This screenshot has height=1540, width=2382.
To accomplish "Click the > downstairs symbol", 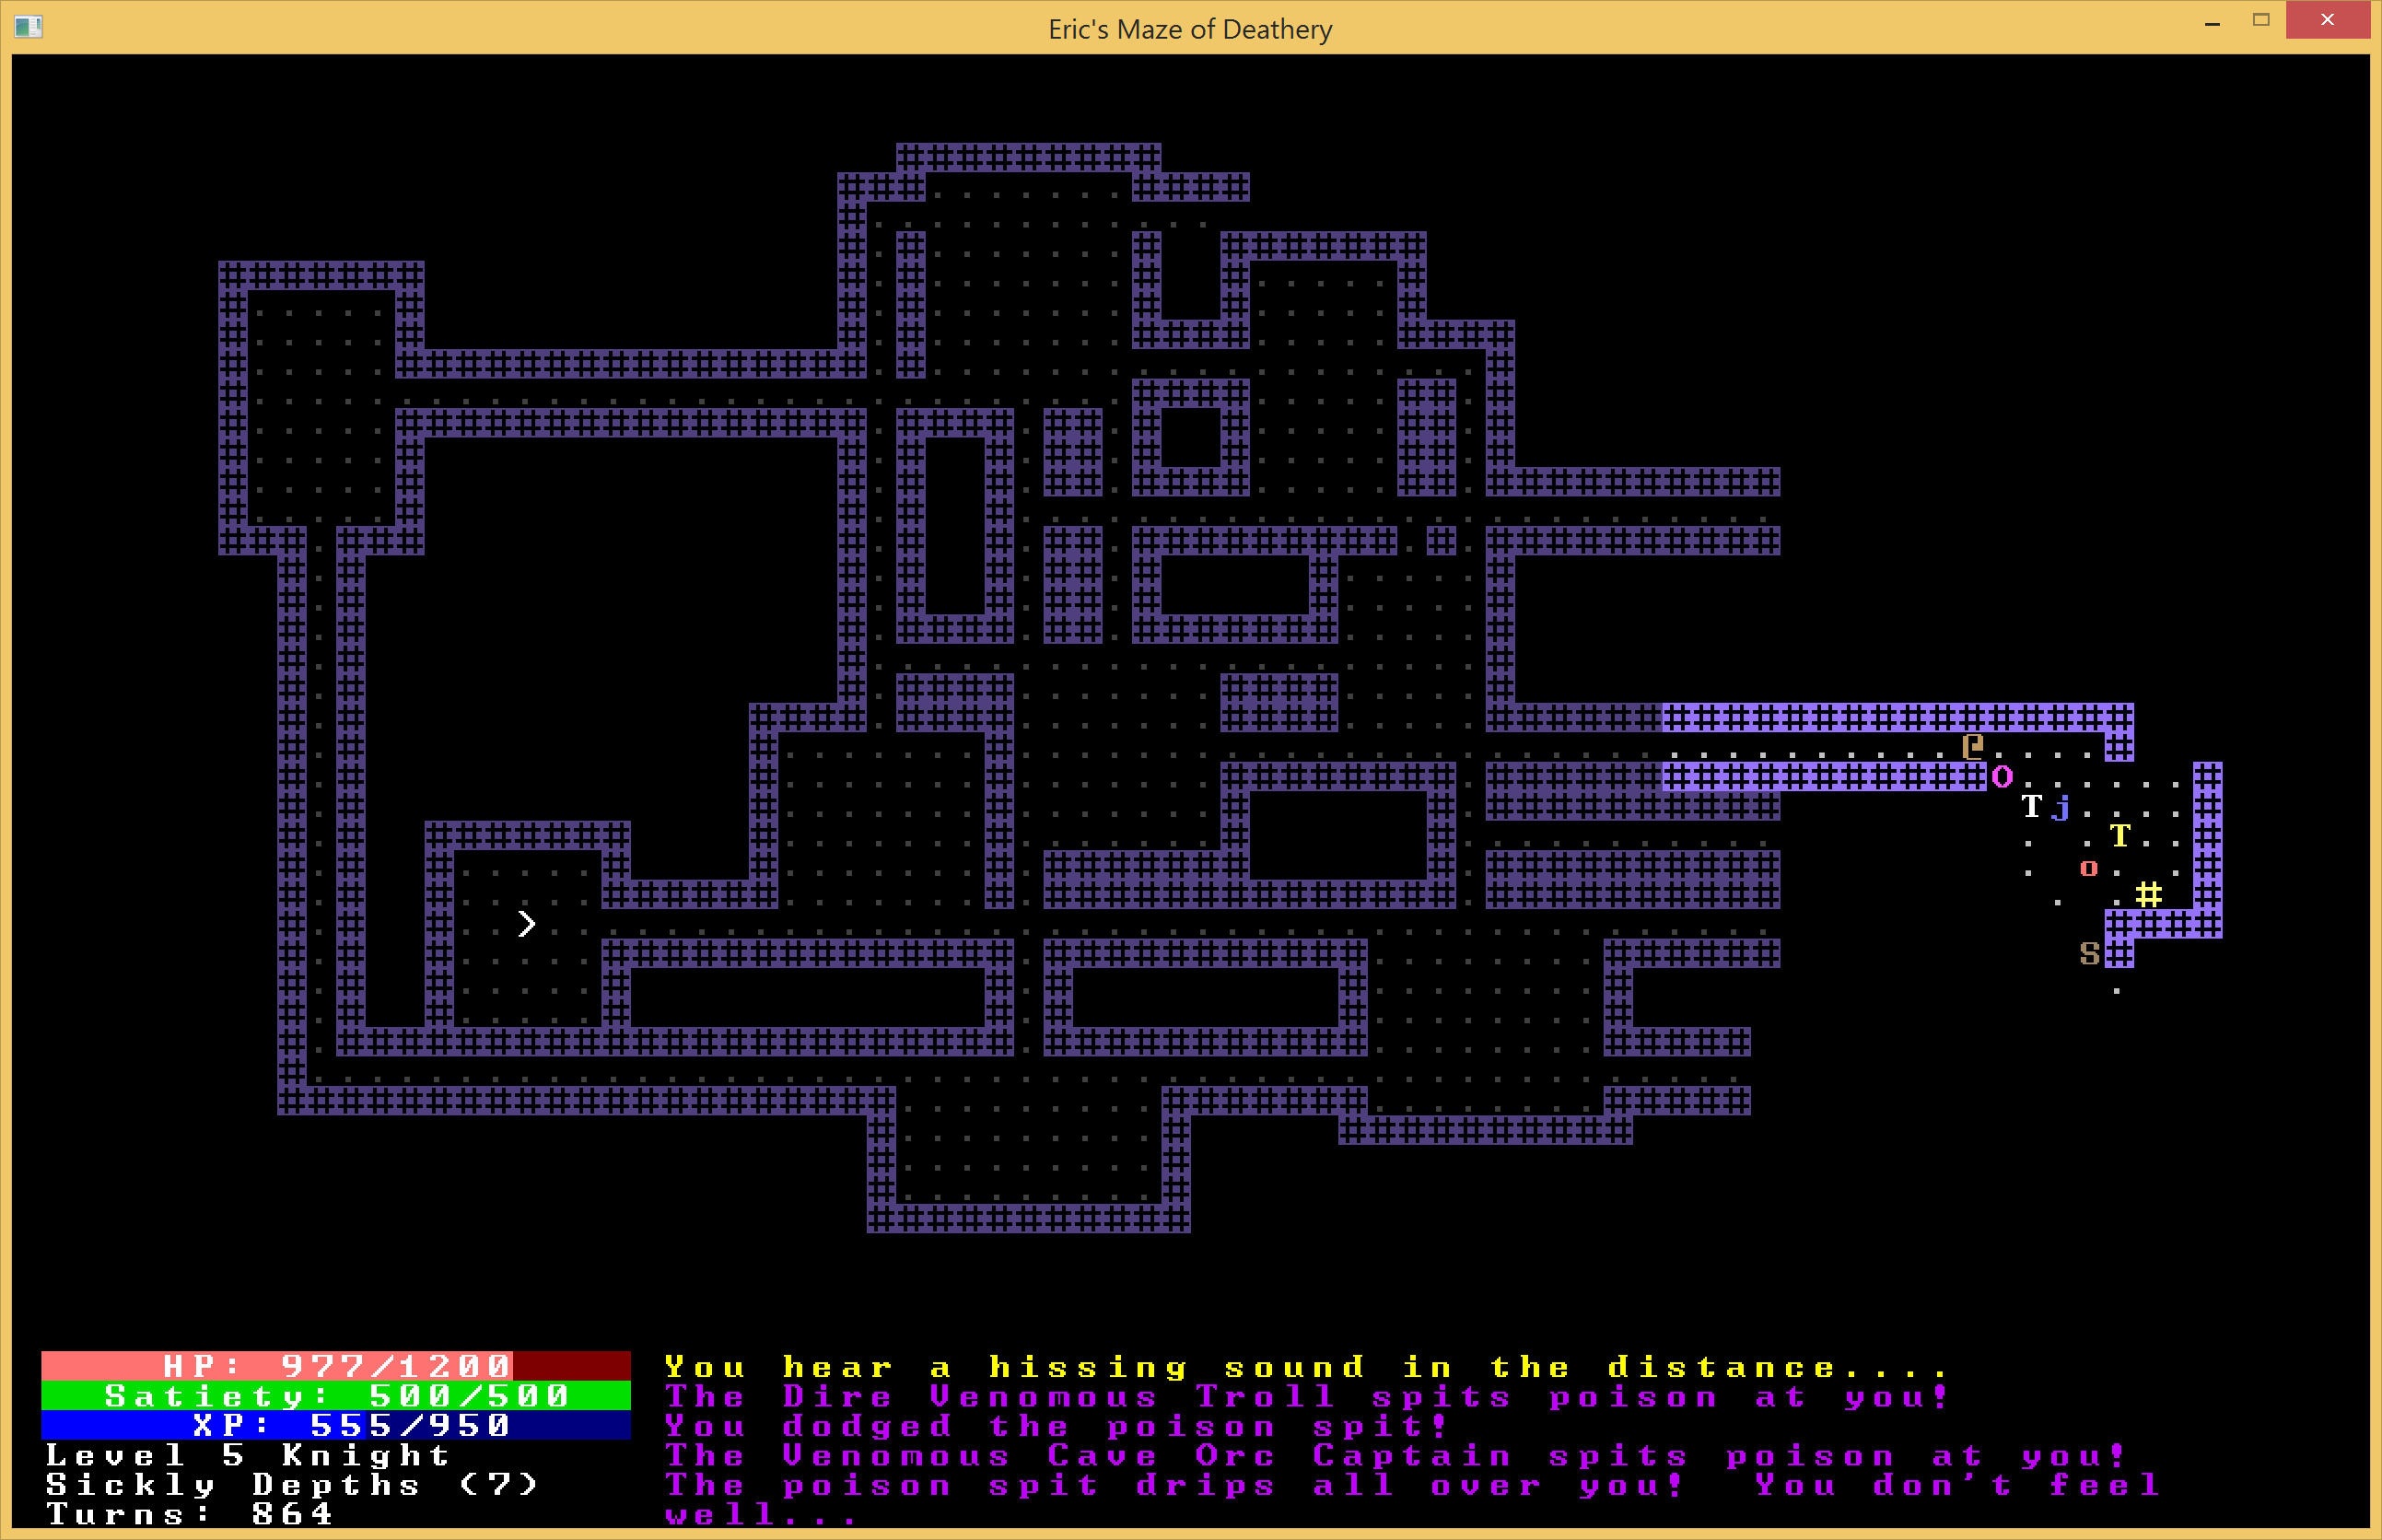I will [x=526, y=923].
